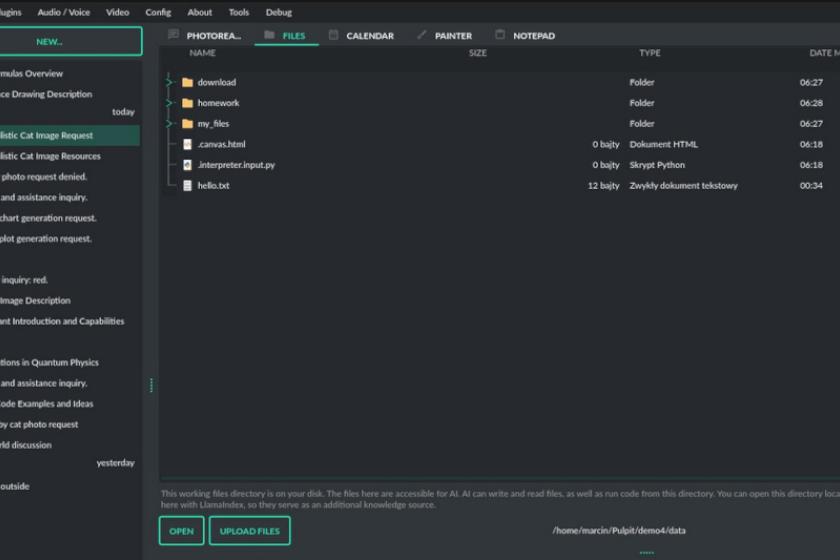Click the brush icon on the Painter tab
840x560 pixels.
[x=422, y=35]
